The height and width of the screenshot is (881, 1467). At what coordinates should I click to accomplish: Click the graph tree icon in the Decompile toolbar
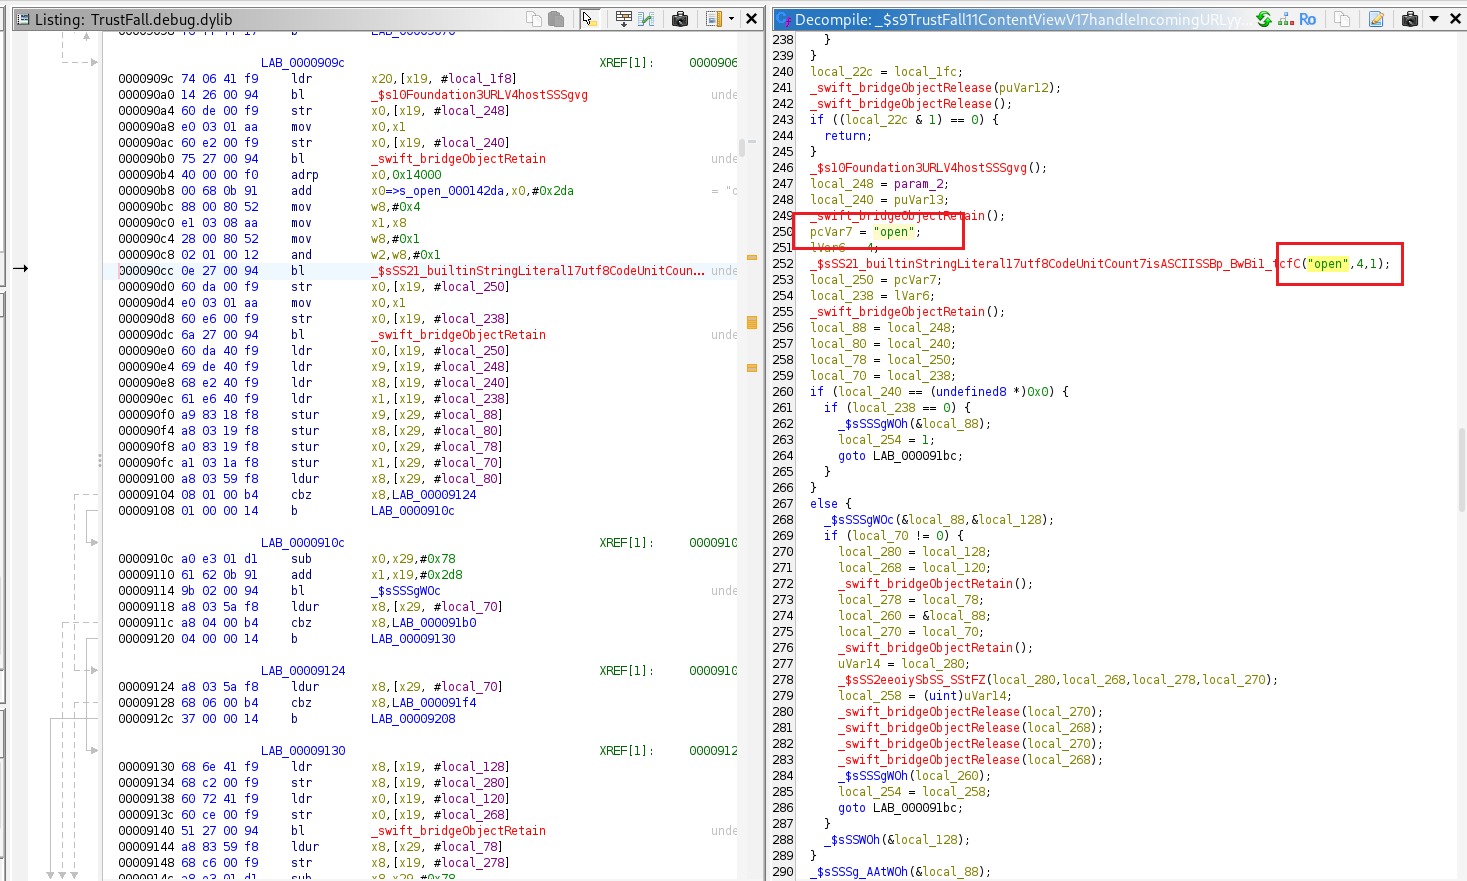(x=1286, y=19)
